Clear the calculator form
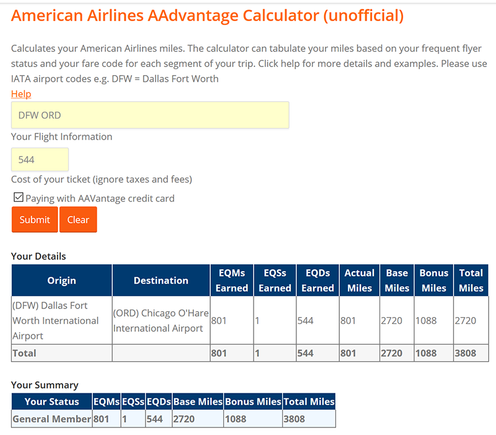Screen dimensions: 496x435 point(78,219)
